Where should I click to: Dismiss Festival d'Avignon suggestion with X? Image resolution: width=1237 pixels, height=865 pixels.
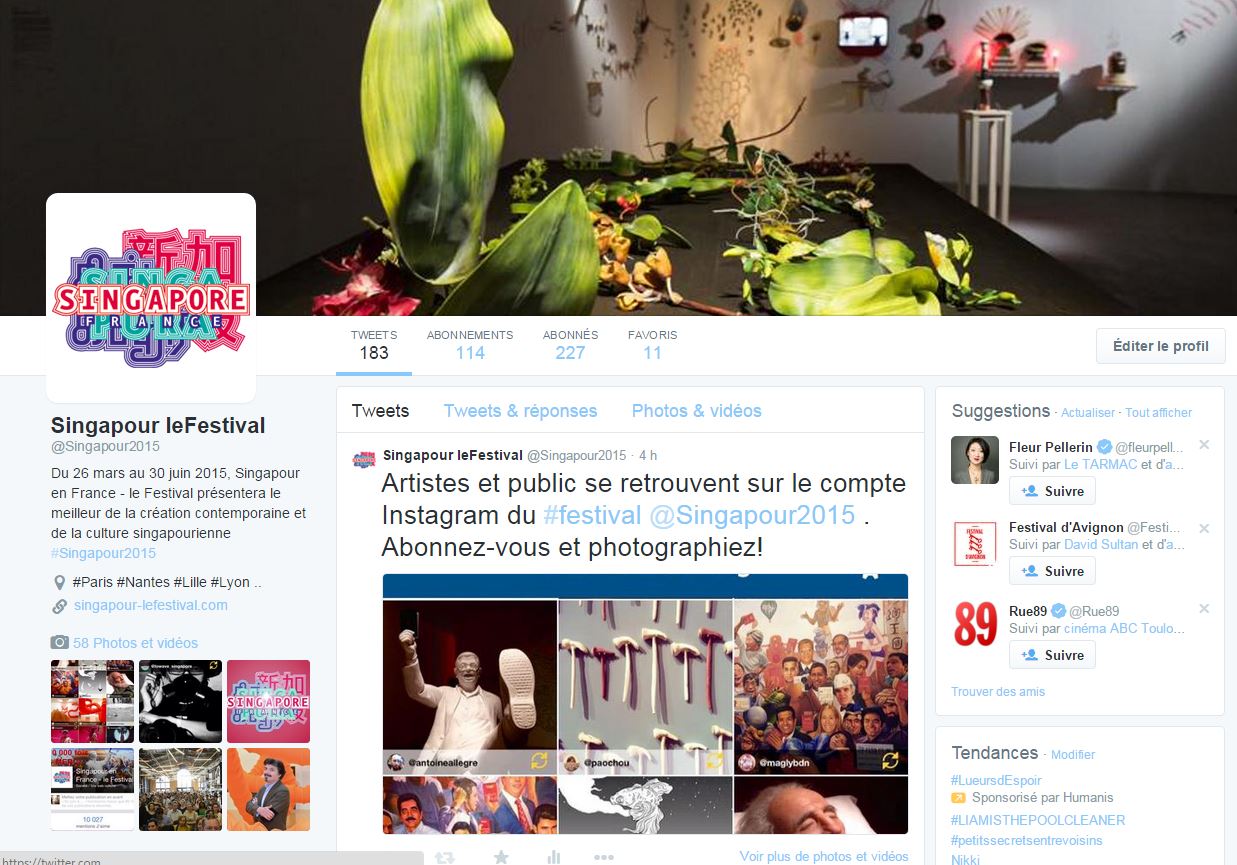pos(1204,528)
